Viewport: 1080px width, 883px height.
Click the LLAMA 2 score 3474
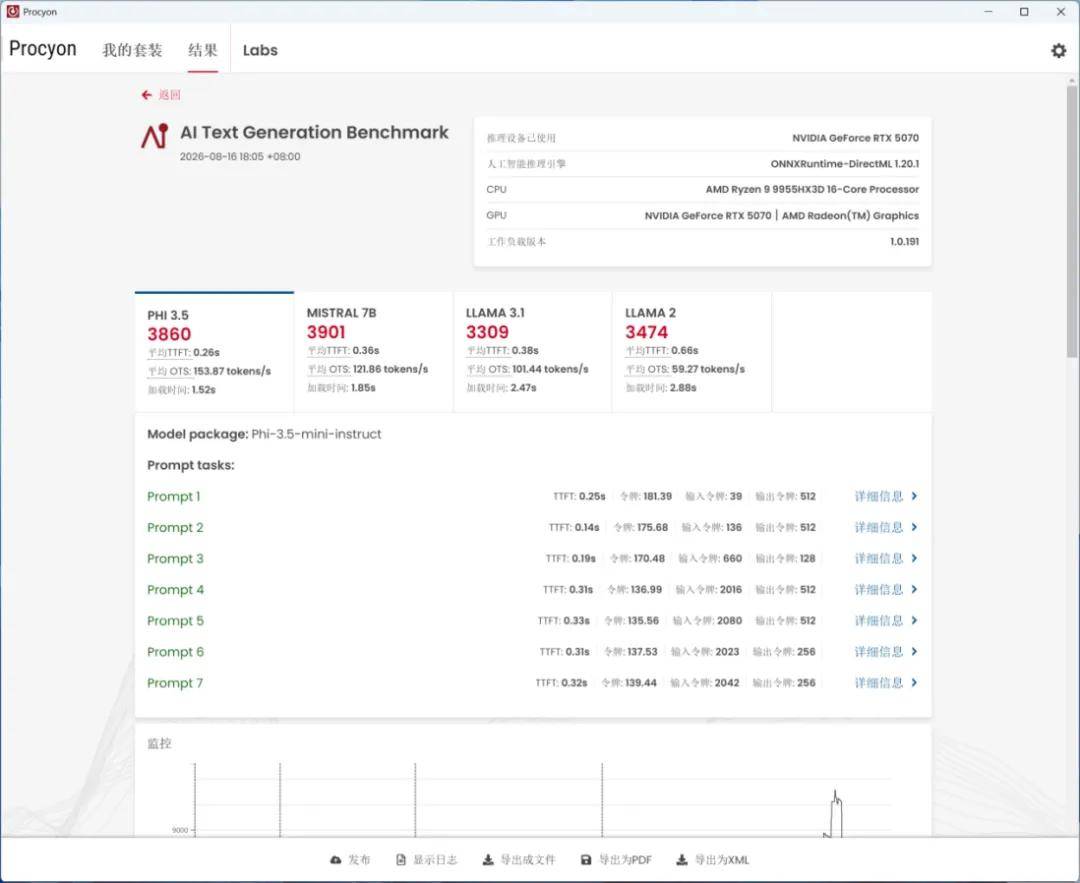click(646, 332)
